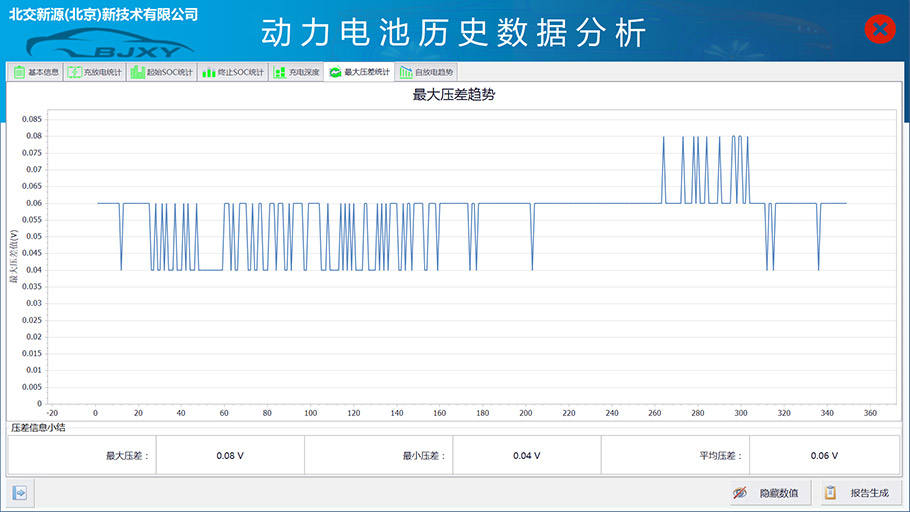This screenshot has height=512, width=910.
Task: Click the blue arrow icon at bottom left
Action: [20, 492]
